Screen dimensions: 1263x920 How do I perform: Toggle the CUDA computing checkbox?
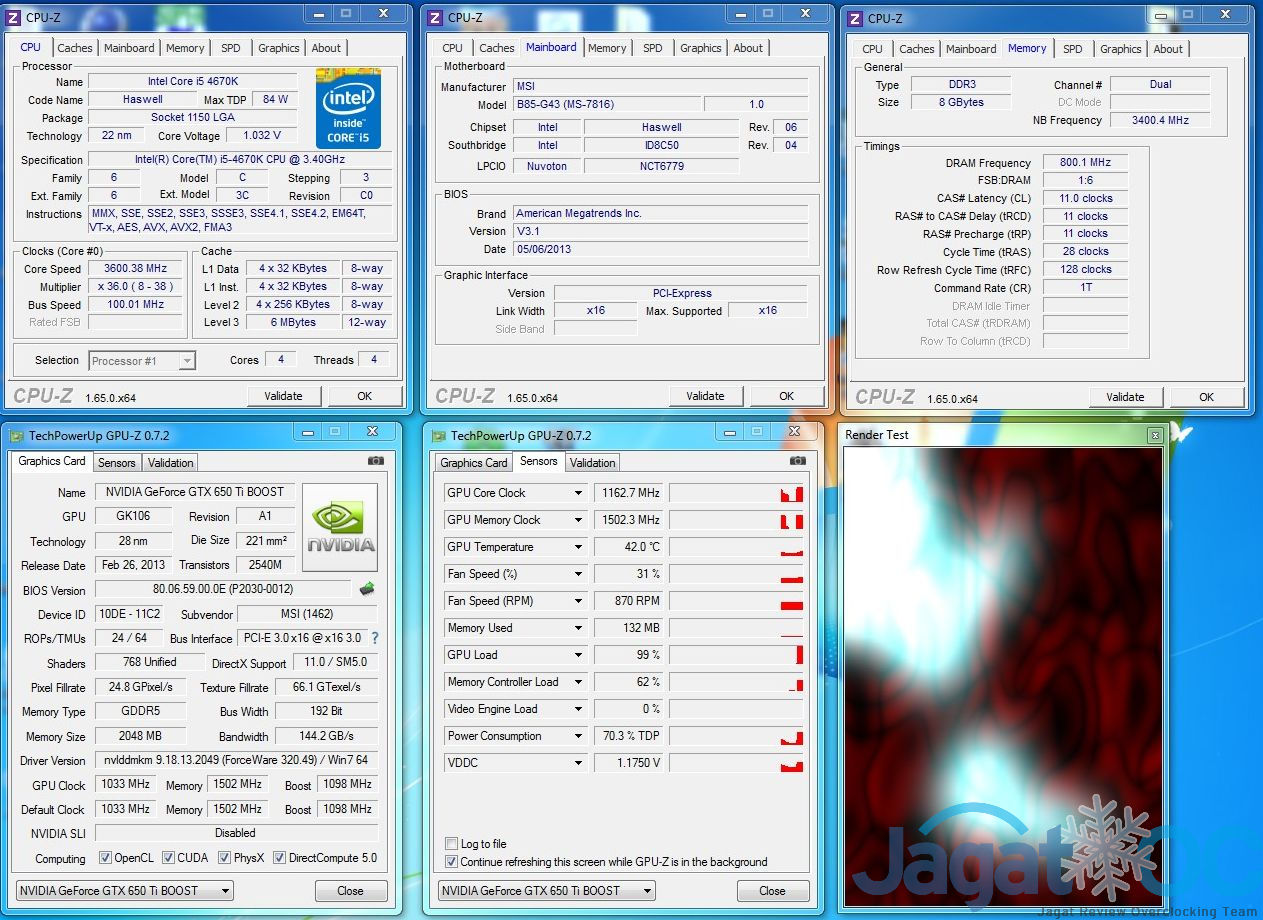coord(168,858)
